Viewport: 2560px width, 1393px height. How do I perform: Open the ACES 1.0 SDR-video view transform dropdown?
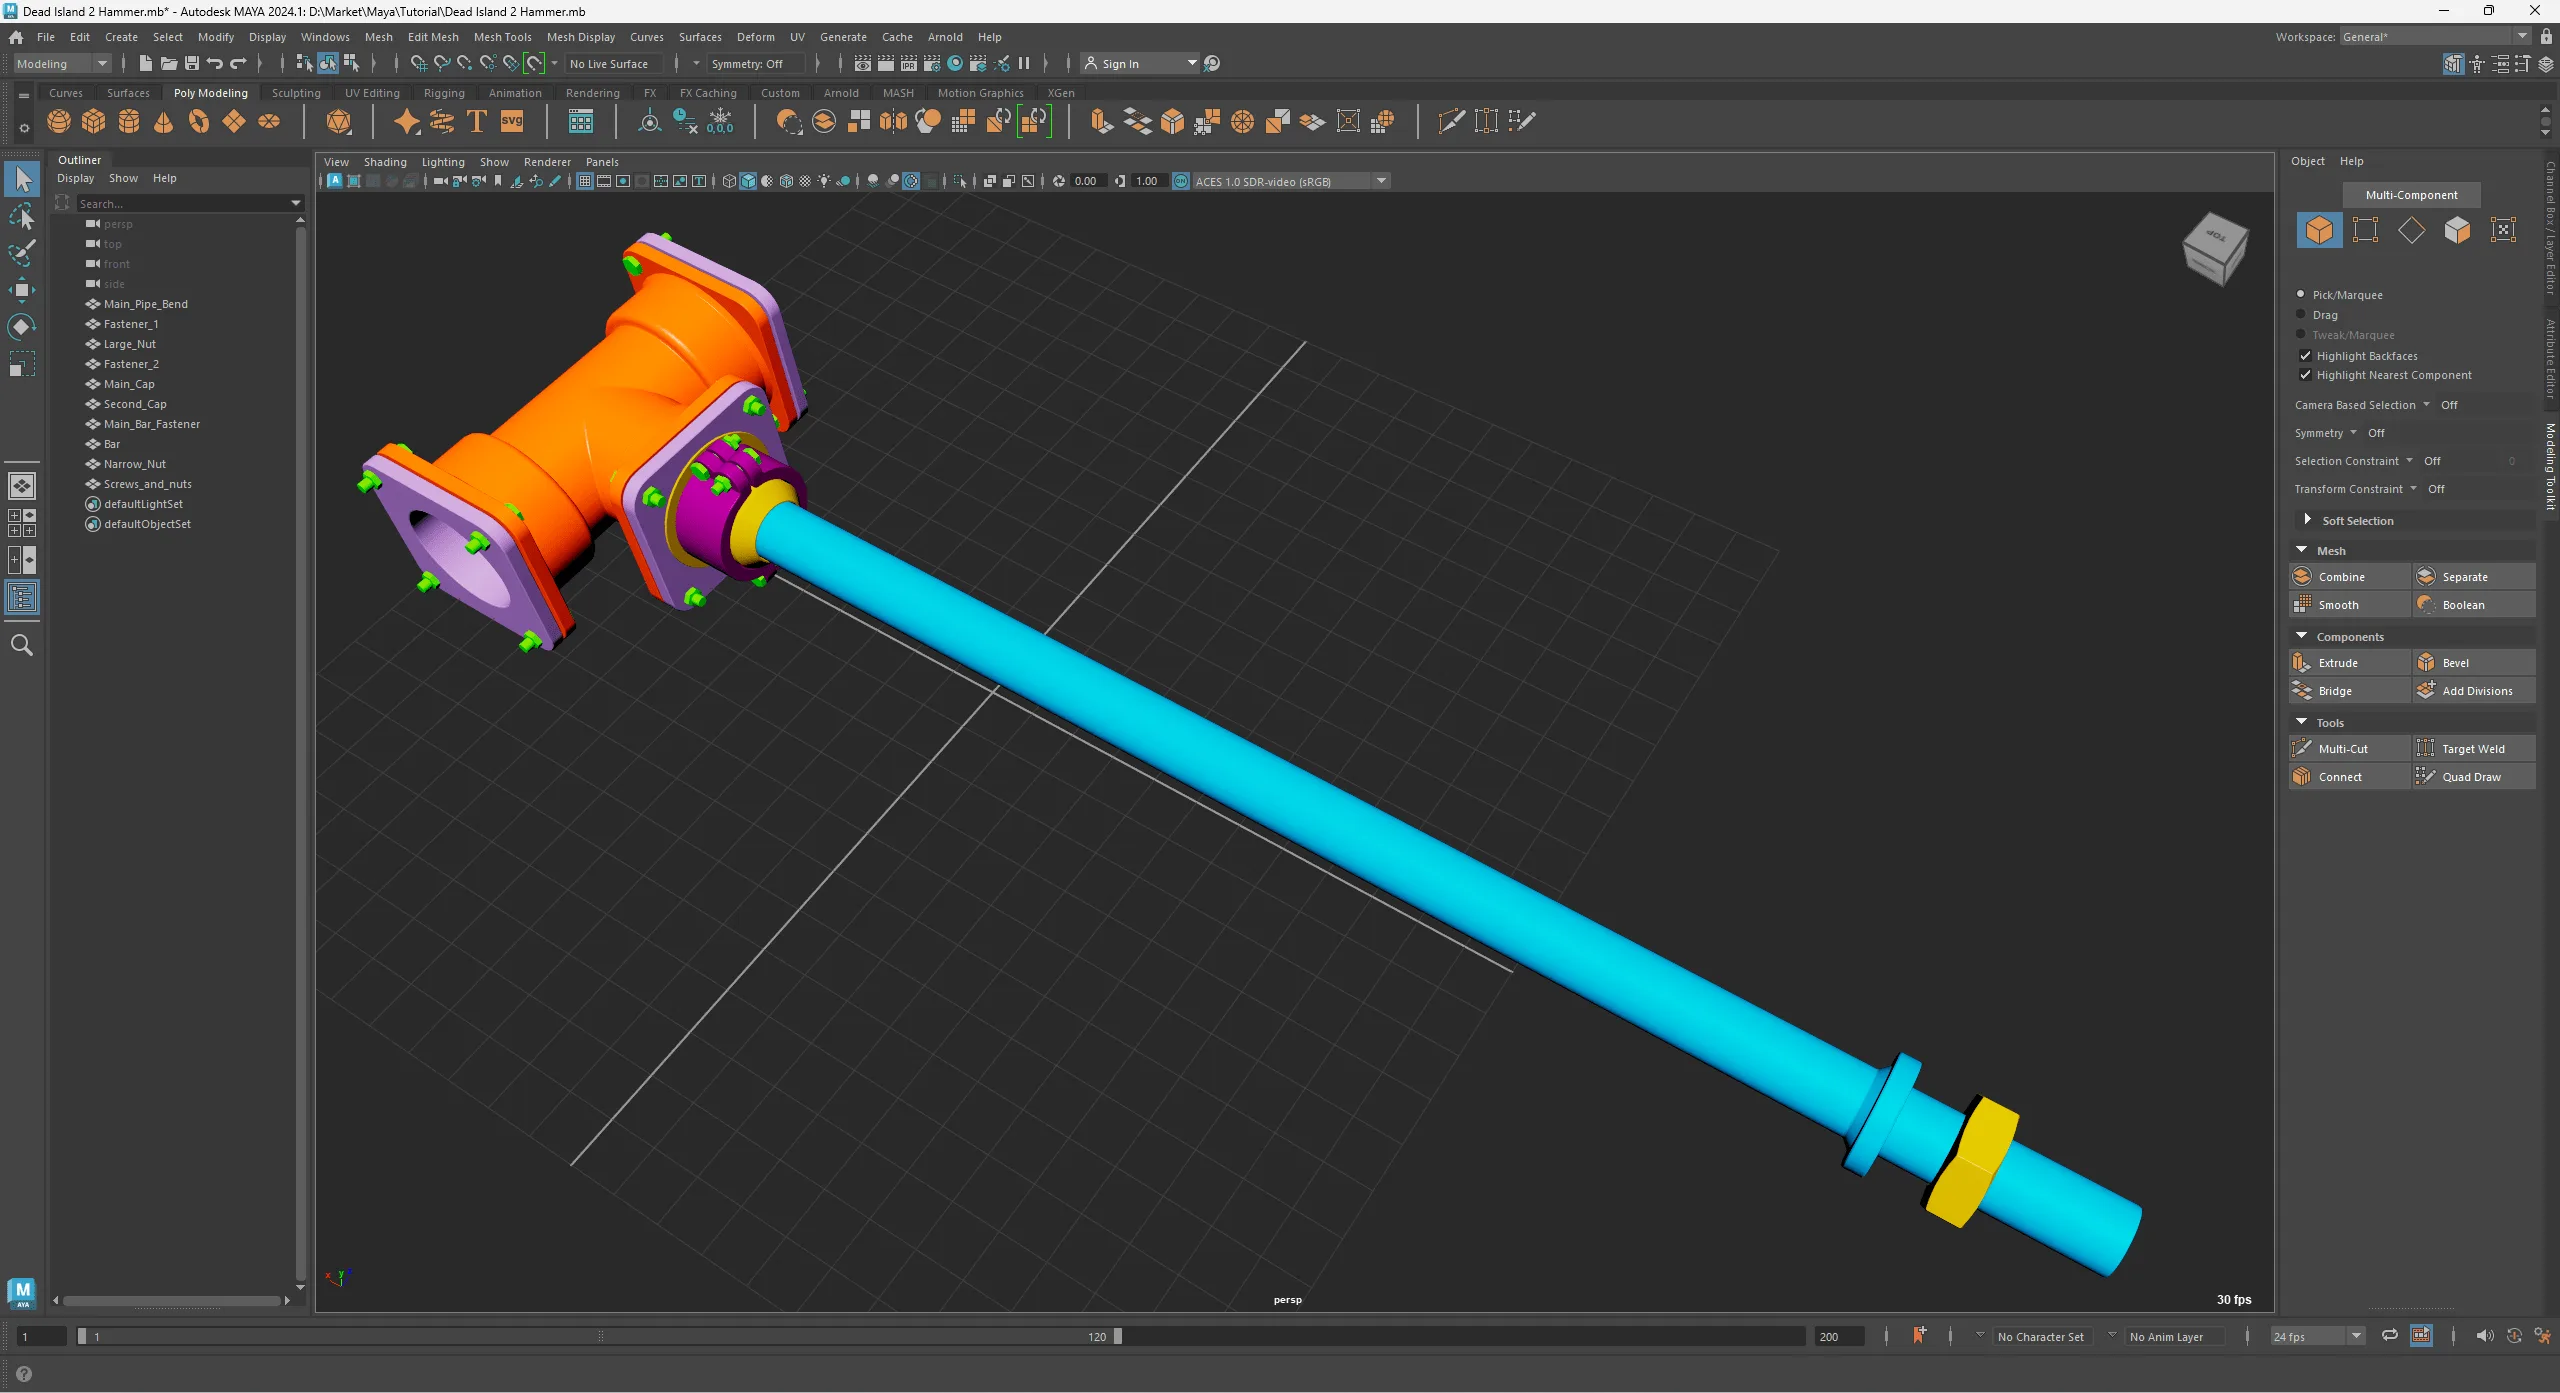coord(1291,181)
